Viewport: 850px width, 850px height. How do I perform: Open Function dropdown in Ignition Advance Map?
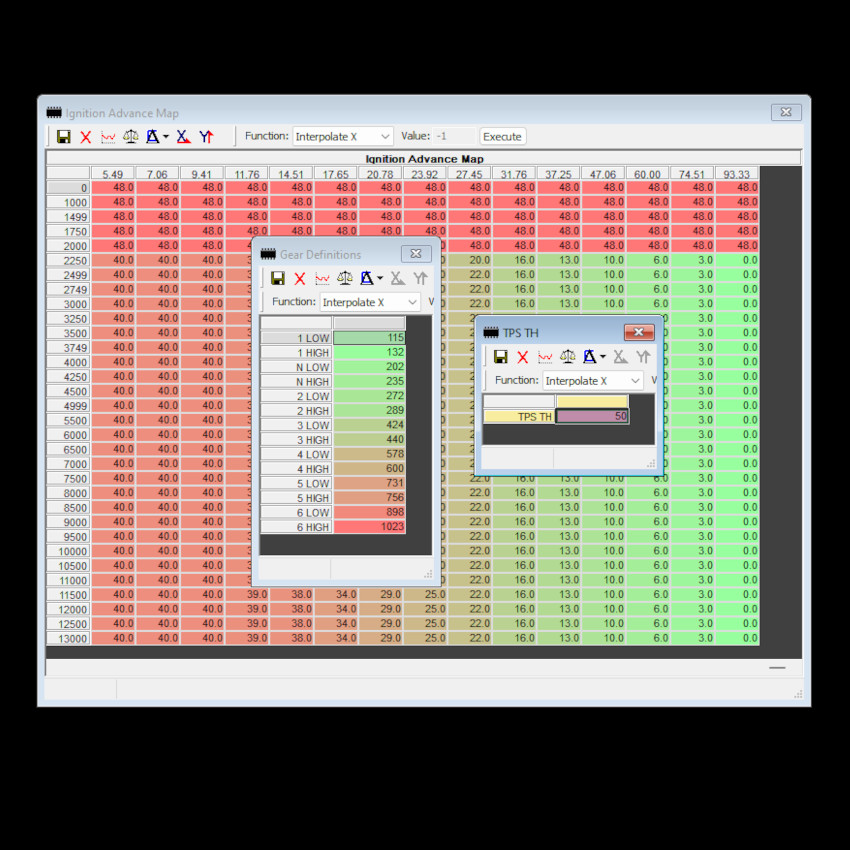(343, 137)
